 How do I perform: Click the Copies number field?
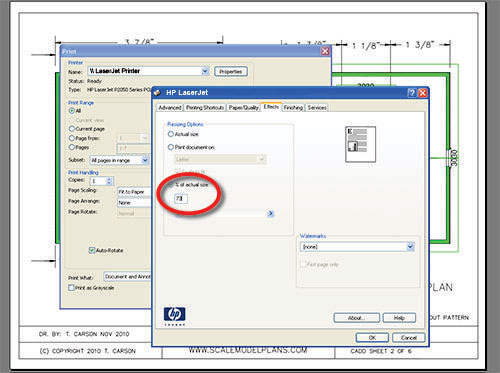click(98, 181)
